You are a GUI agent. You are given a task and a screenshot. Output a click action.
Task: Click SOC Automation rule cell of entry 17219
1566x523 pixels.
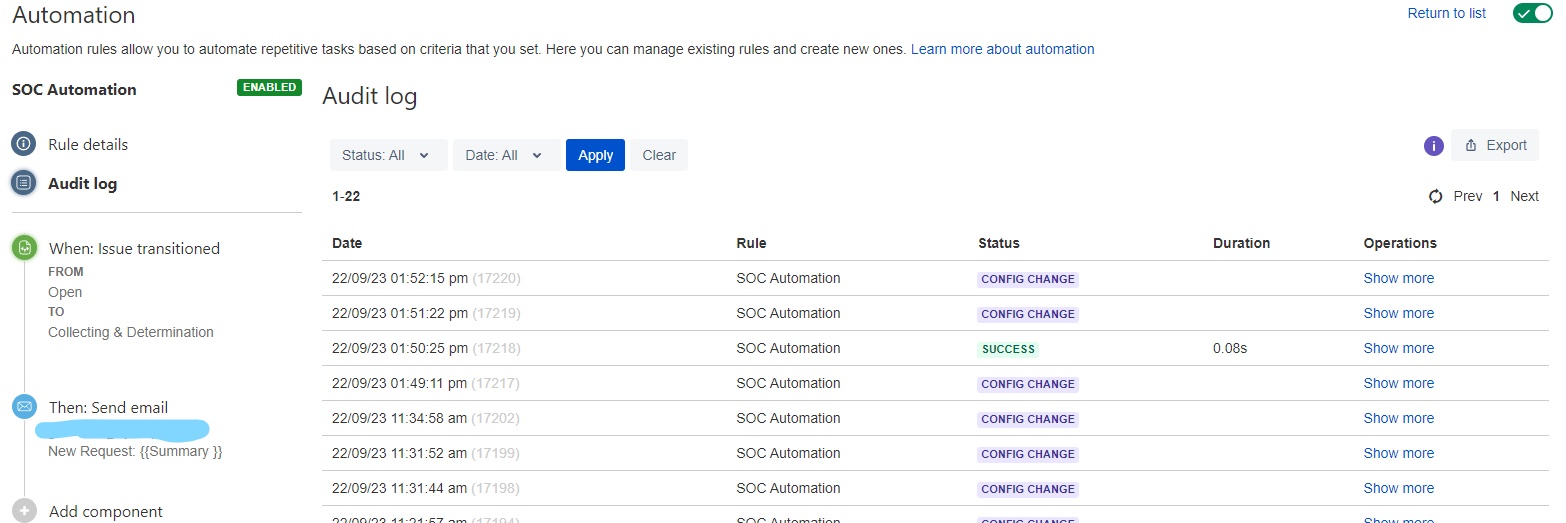(788, 313)
